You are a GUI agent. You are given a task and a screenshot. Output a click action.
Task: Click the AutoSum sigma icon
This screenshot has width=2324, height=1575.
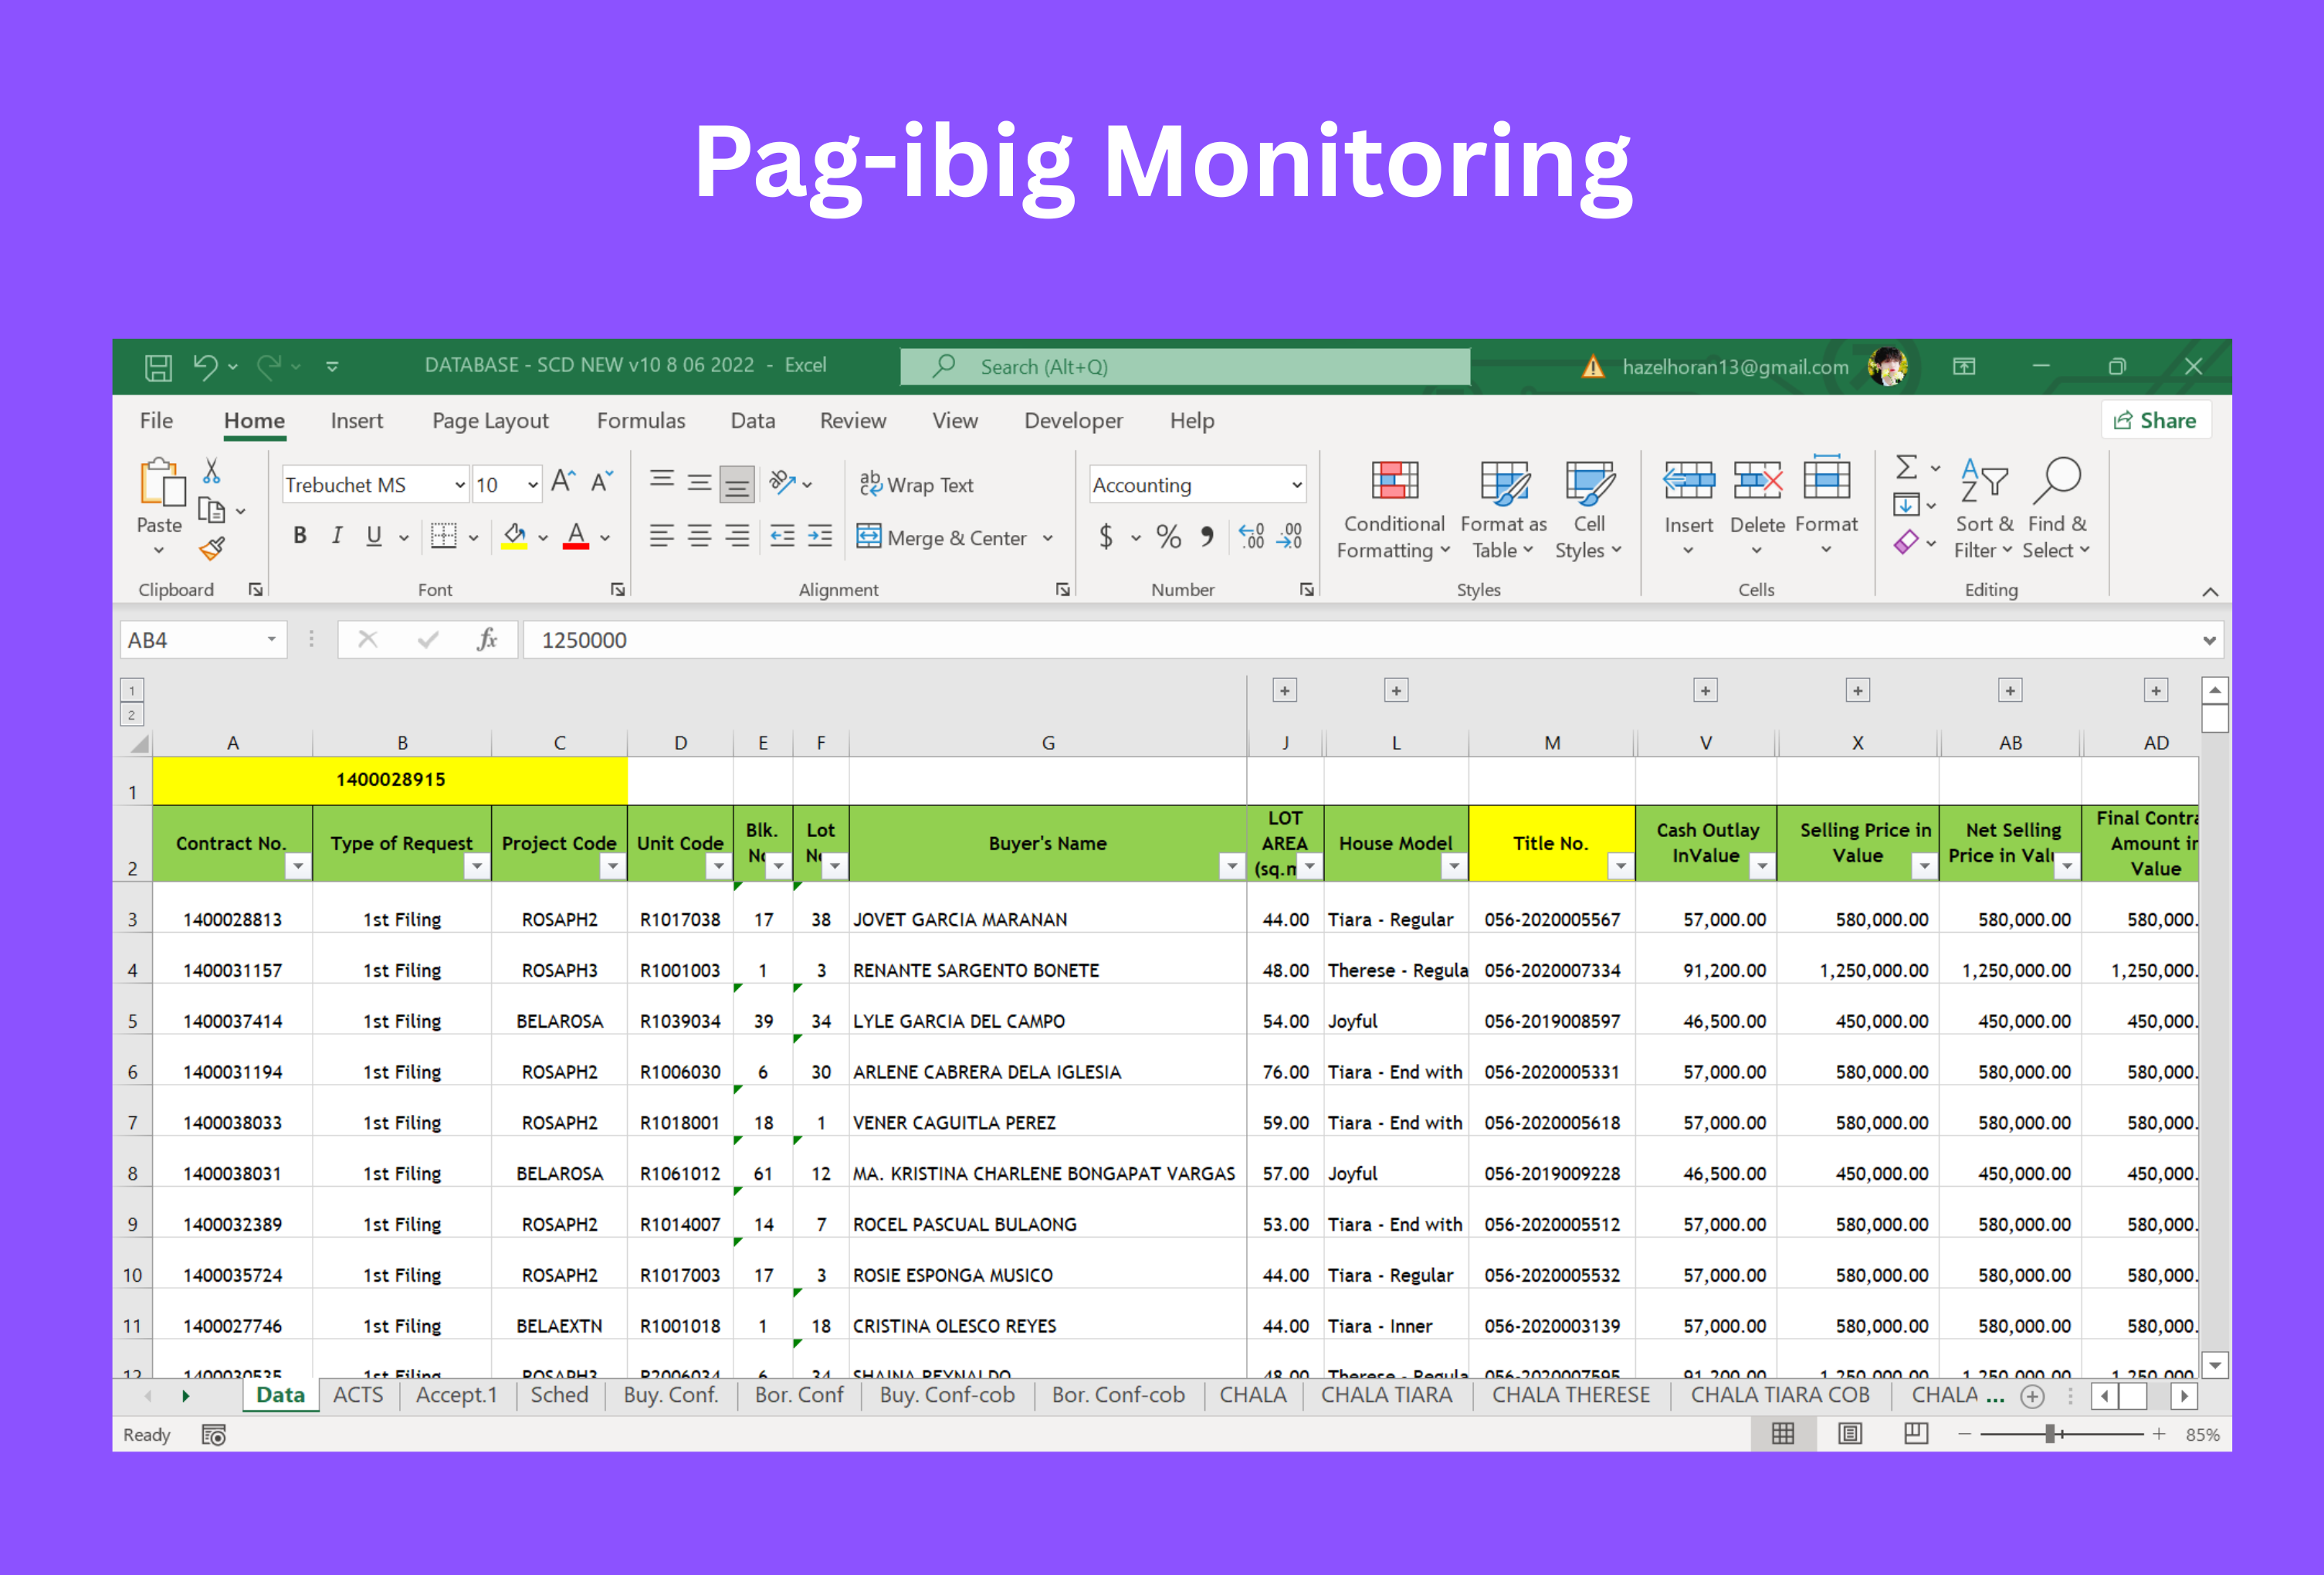1906,467
